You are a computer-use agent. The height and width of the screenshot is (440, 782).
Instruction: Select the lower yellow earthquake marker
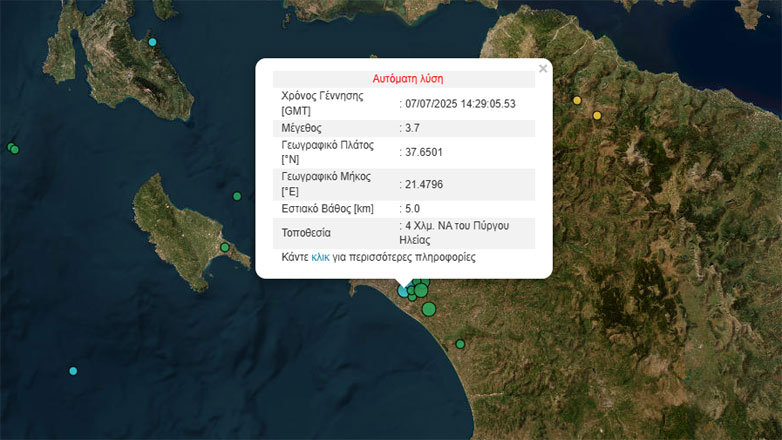click(597, 116)
